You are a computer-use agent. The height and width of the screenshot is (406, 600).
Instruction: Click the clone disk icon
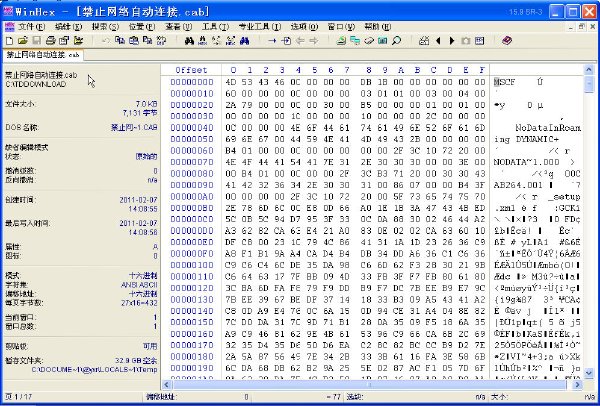[355, 41]
